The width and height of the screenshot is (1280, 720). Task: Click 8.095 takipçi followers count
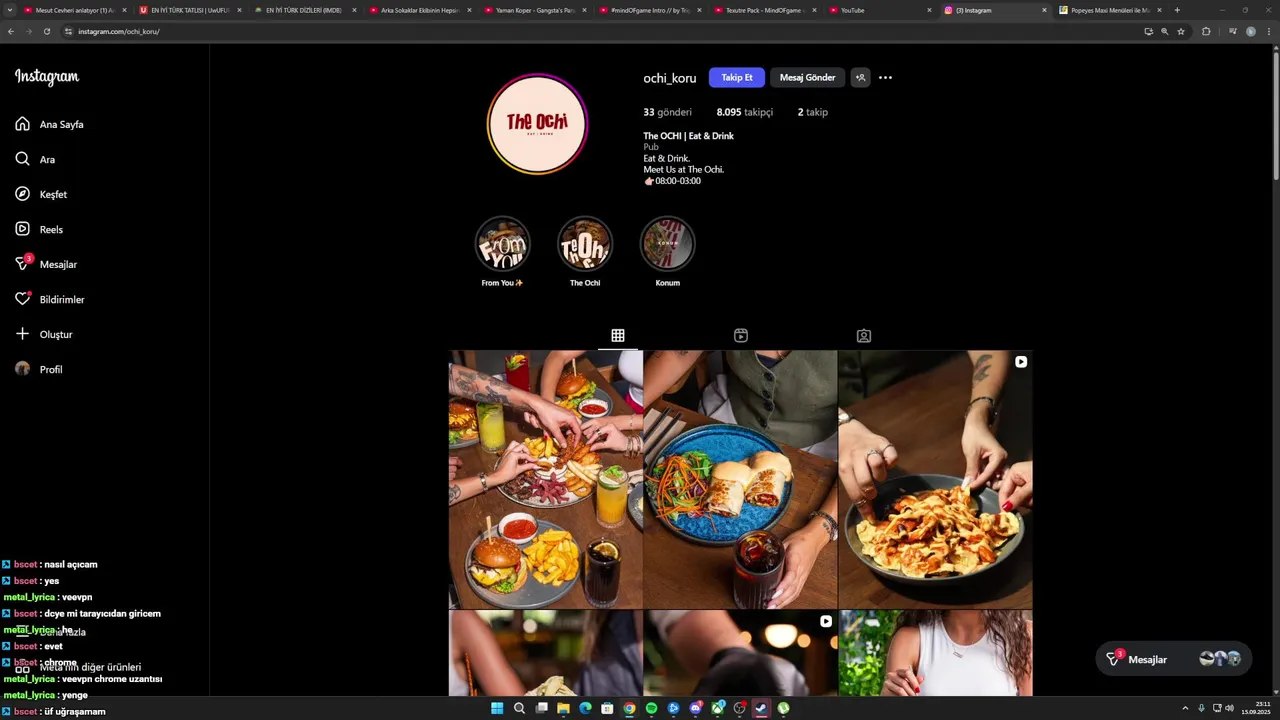coord(744,112)
